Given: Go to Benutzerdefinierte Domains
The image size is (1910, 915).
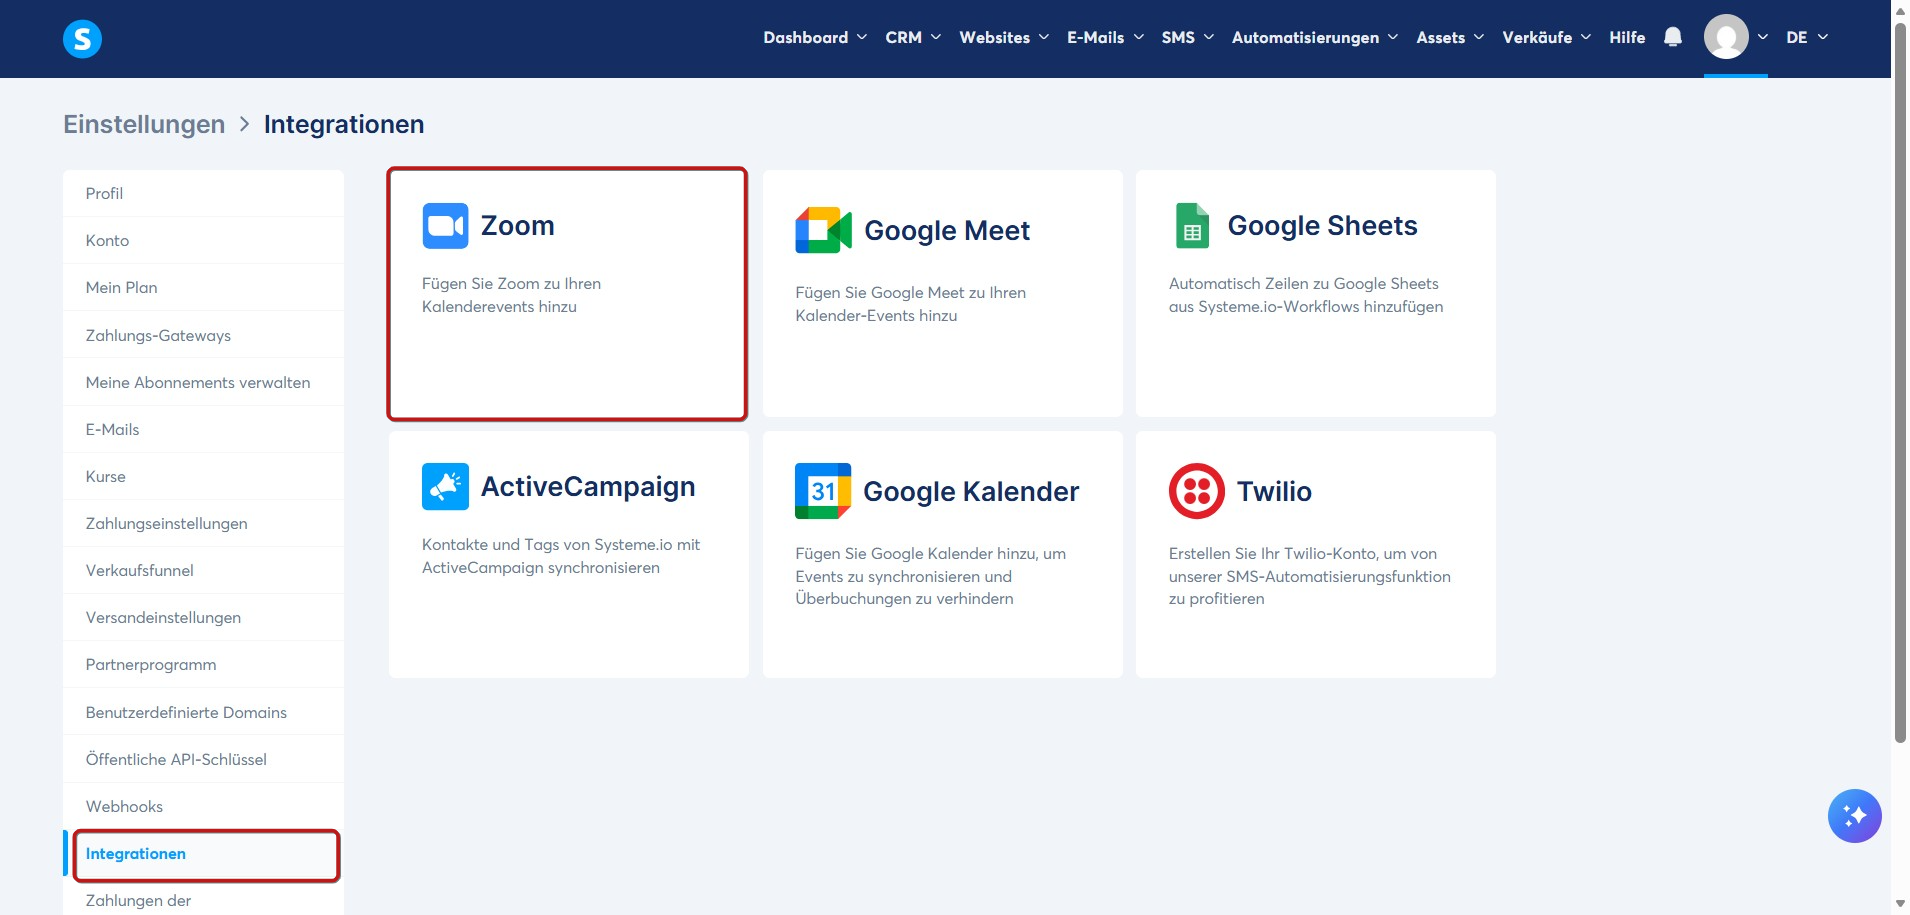Looking at the screenshot, I should tap(203, 712).
